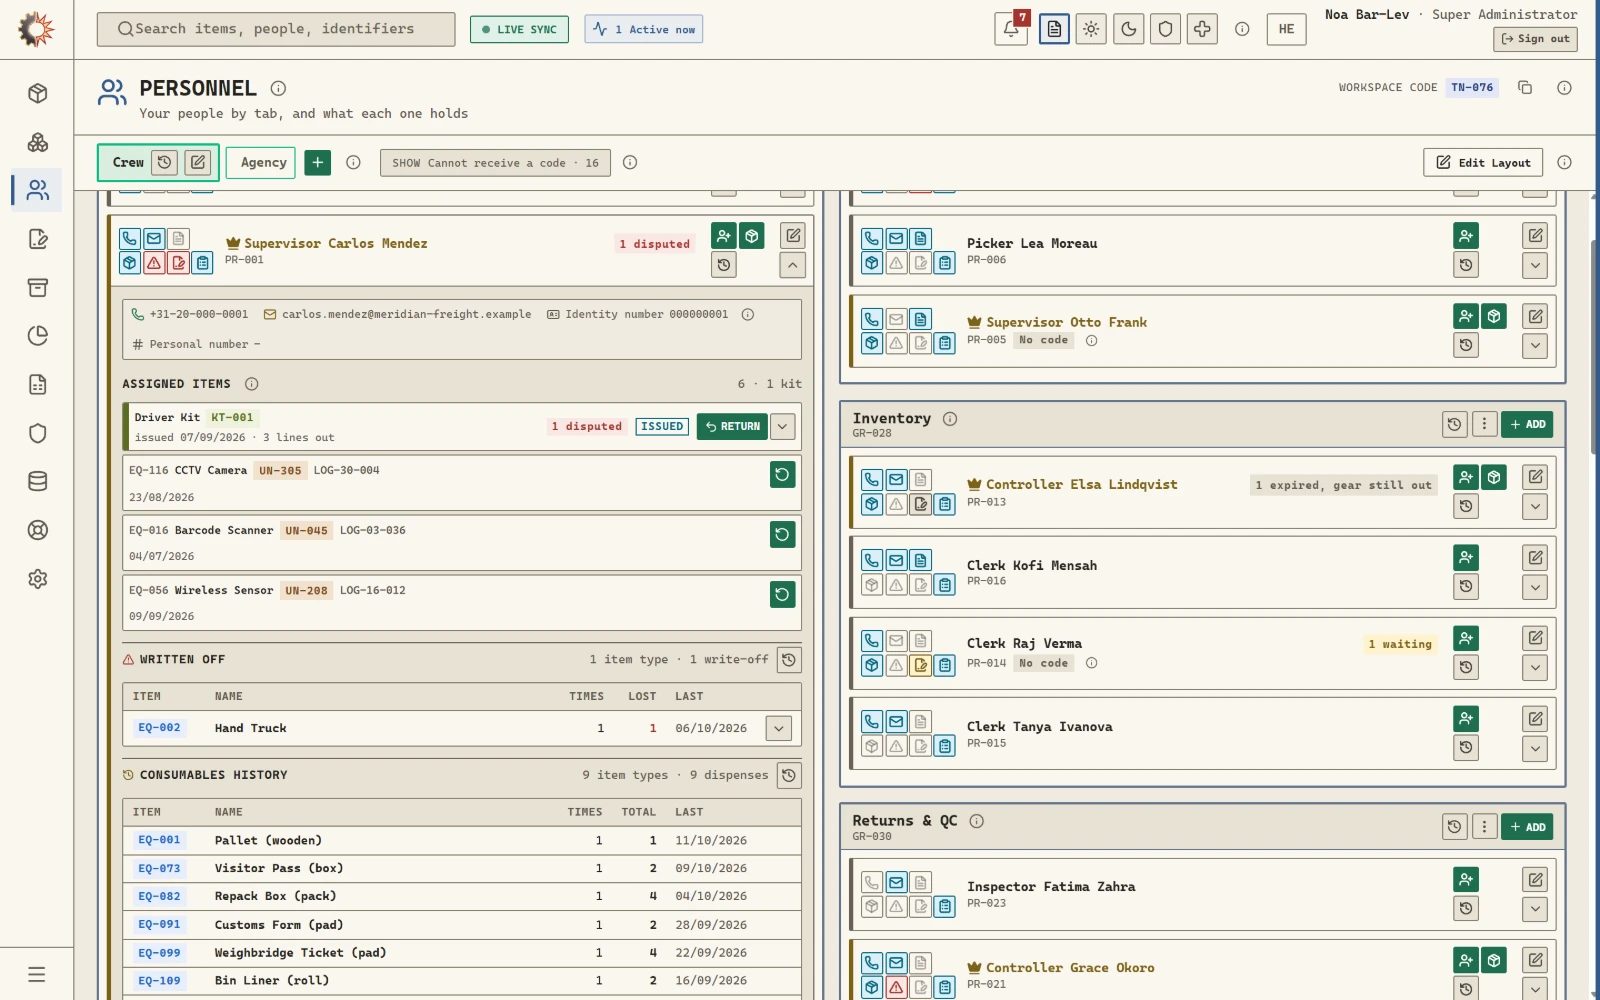Viewport: 1600px width, 1000px height.
Task: Open the document edit icon in sidebar
Action: [38, 239]
